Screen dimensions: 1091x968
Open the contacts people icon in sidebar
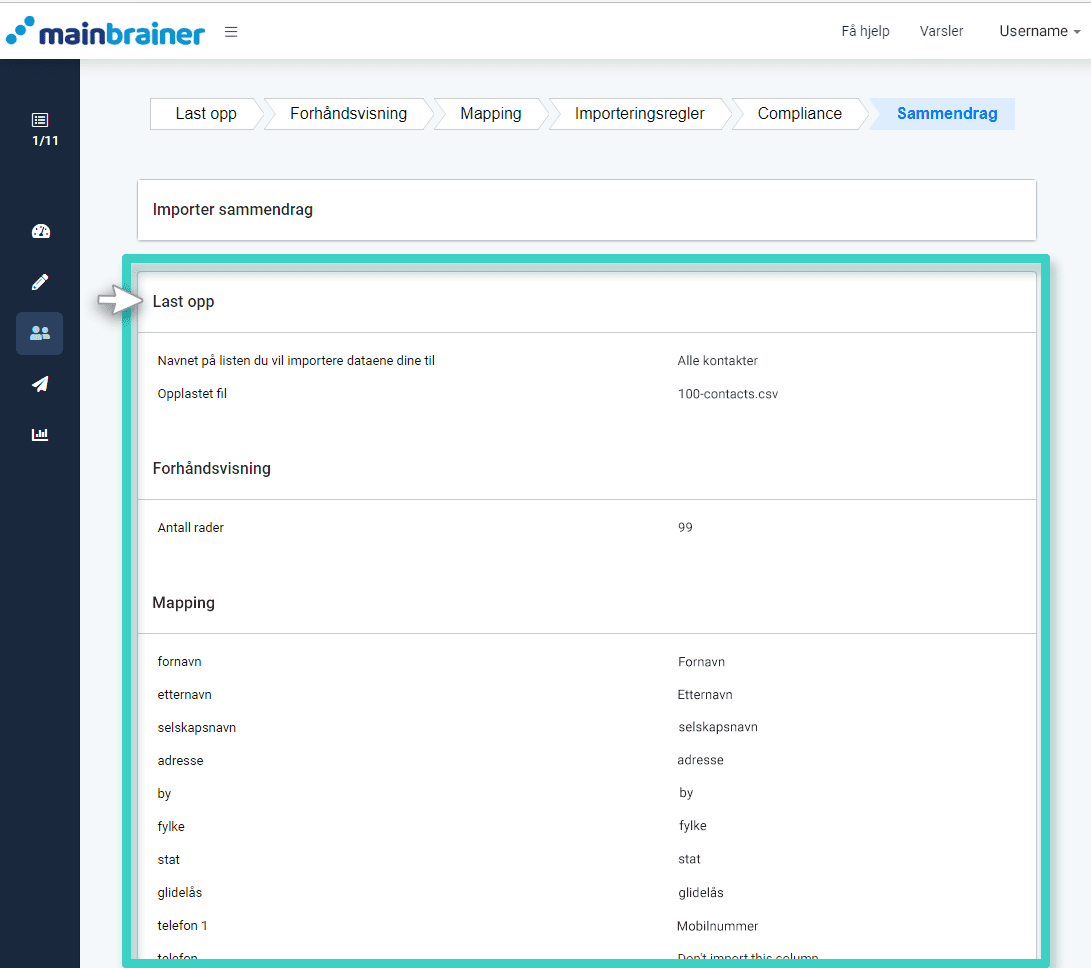[40, 333]
